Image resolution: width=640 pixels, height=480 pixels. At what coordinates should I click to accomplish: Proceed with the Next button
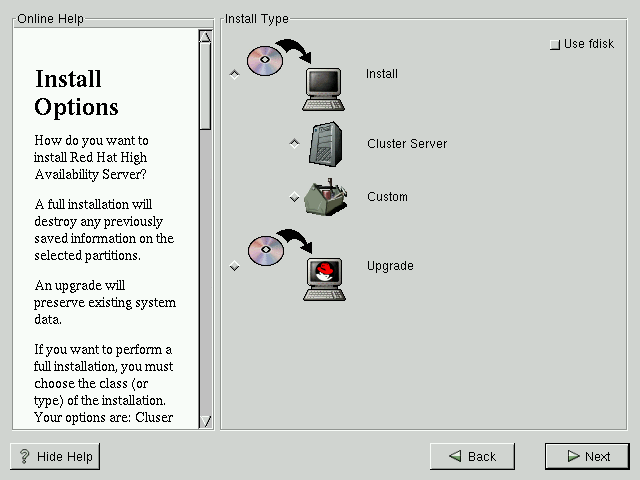click(587, 456)
